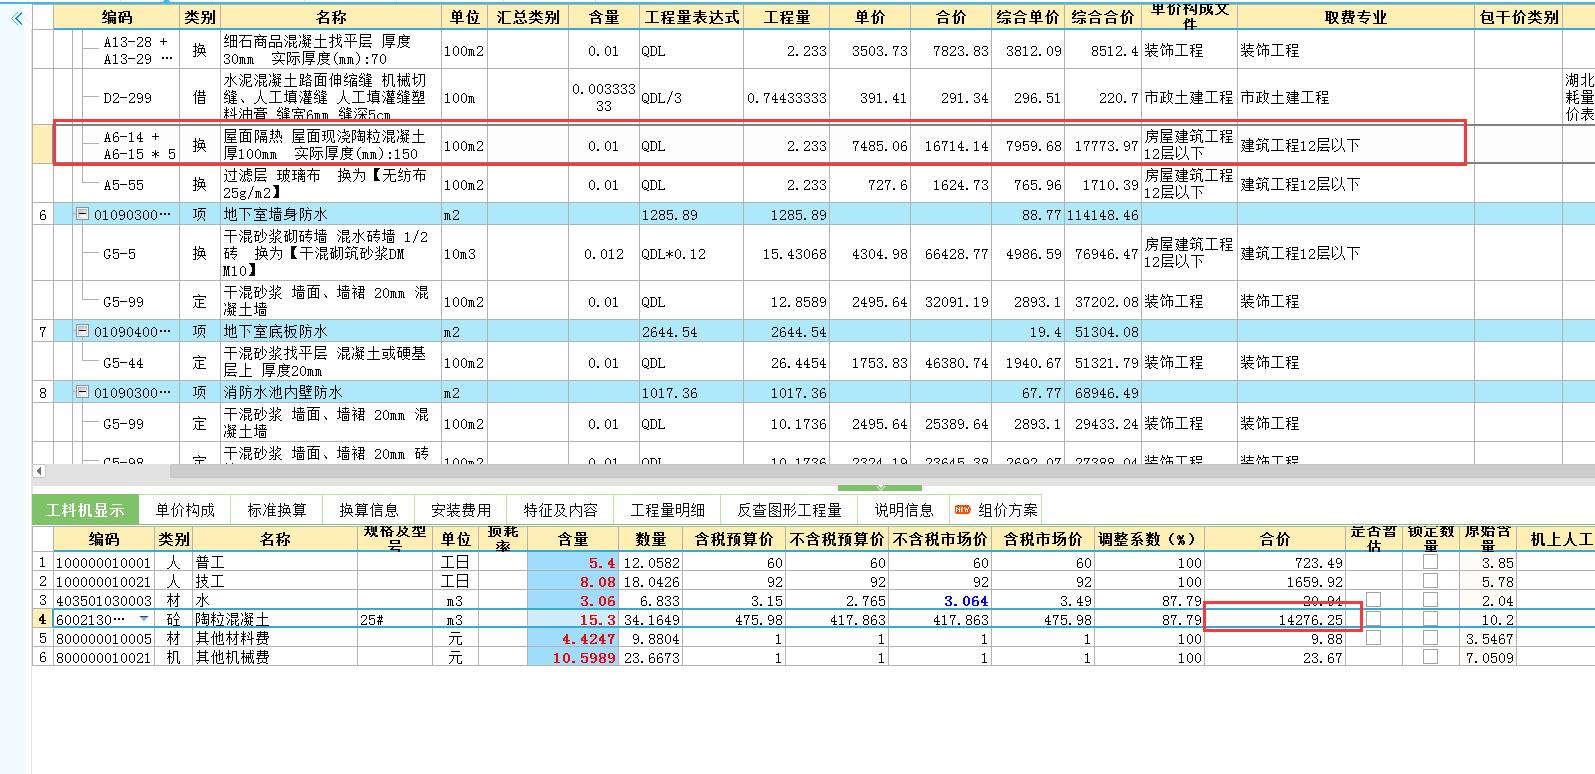This screenshot has height=774, width=1595.
Task: Edit the 含量 value 15.3
Action: click(572, 619)
